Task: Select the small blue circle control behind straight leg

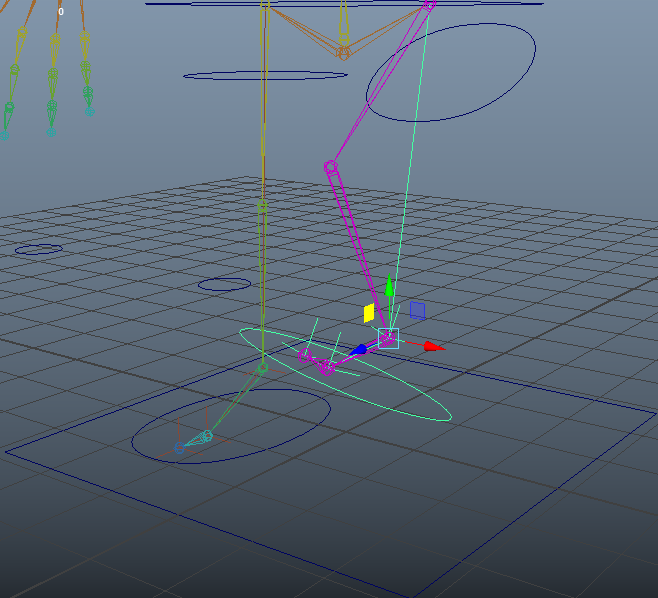Action: click(x=225, y=284)
